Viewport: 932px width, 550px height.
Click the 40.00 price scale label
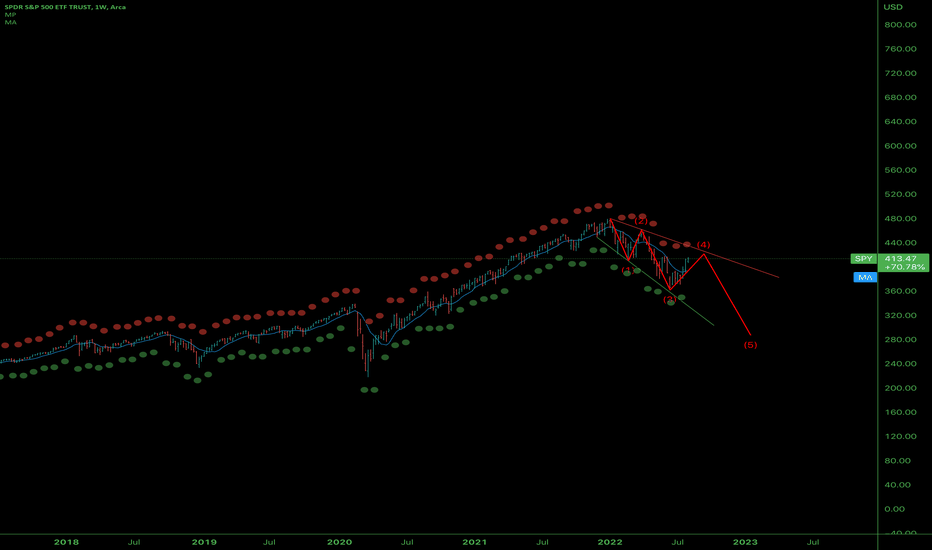point(898,485)
